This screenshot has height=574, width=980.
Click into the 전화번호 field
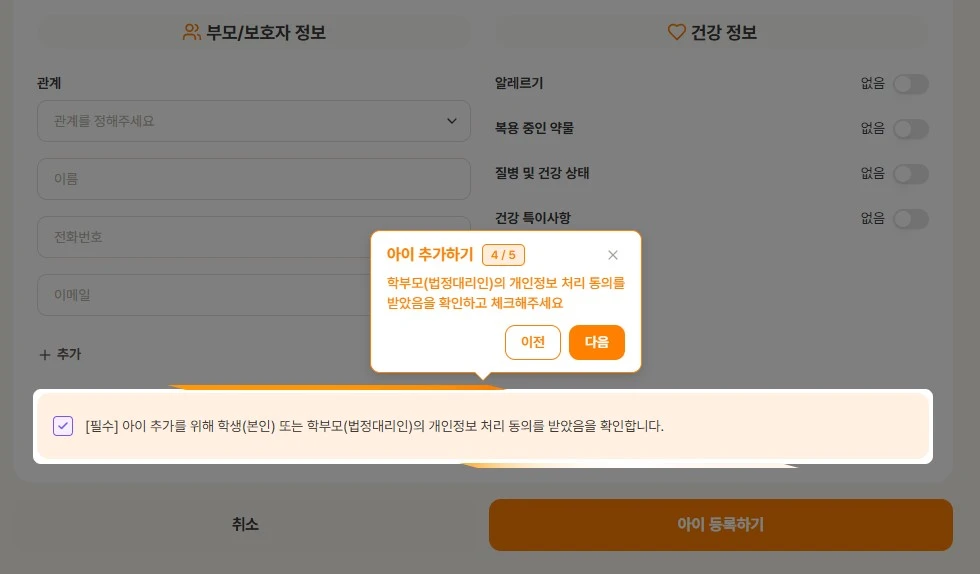[x=204, y=237]
